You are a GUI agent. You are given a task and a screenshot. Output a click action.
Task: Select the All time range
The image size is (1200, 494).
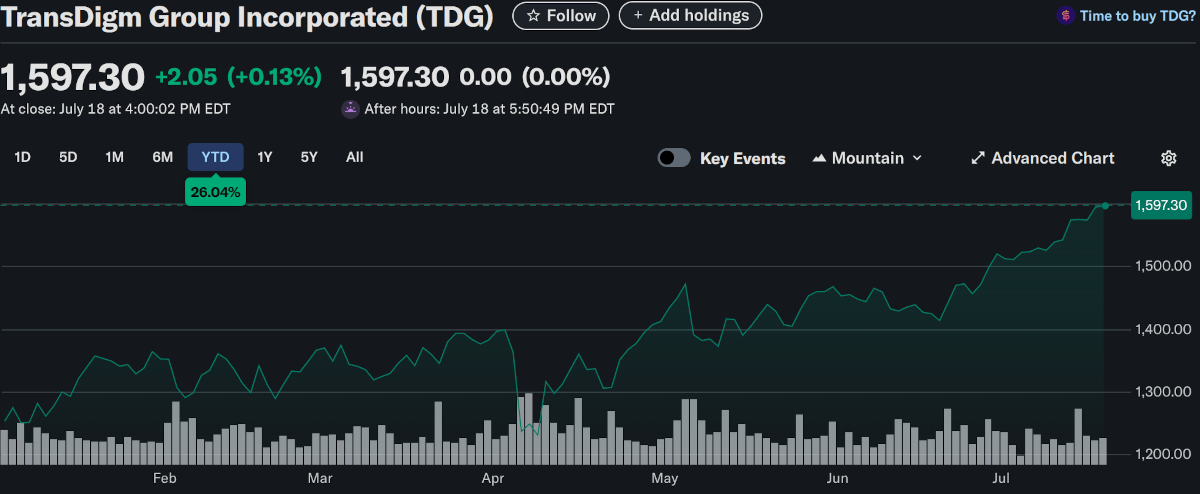[x=354, y=157]
